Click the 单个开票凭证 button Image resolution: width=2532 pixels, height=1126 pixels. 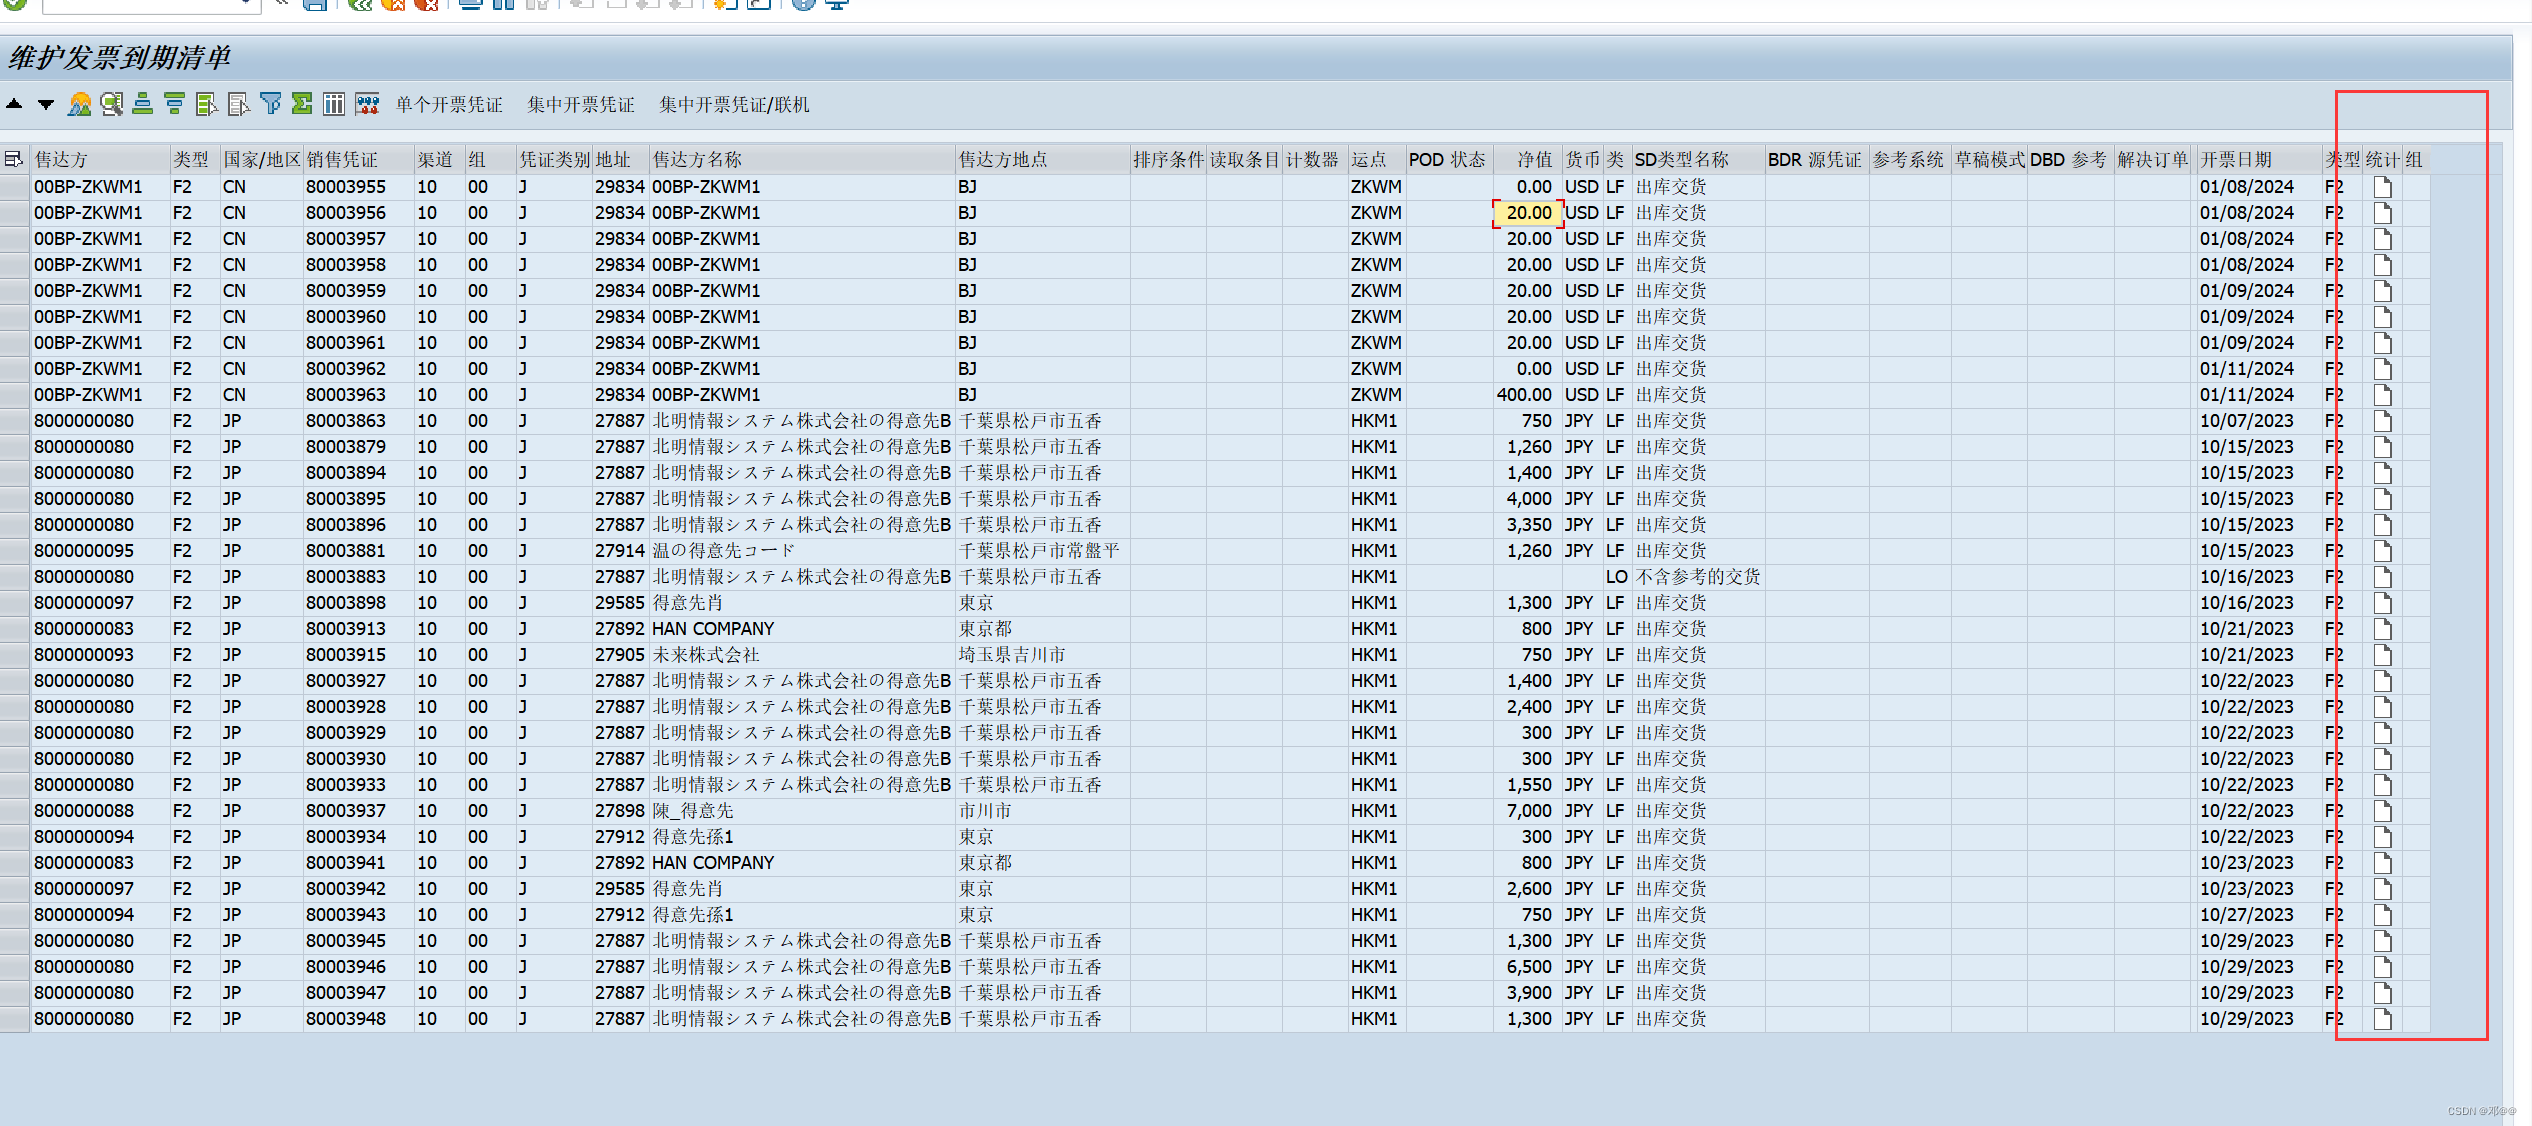(x=449, y=105)
